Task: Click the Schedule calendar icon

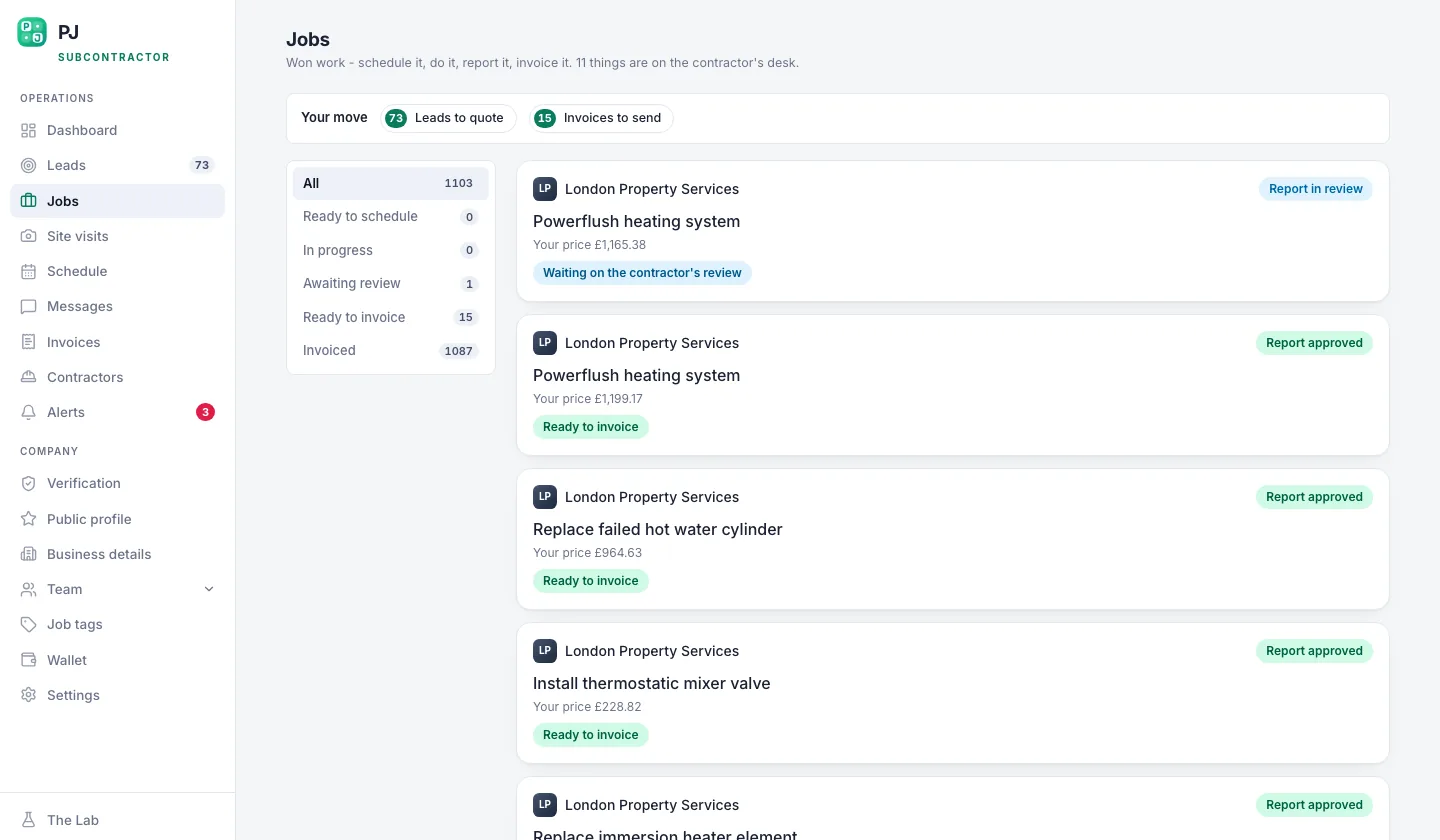Action: point(28,271)
